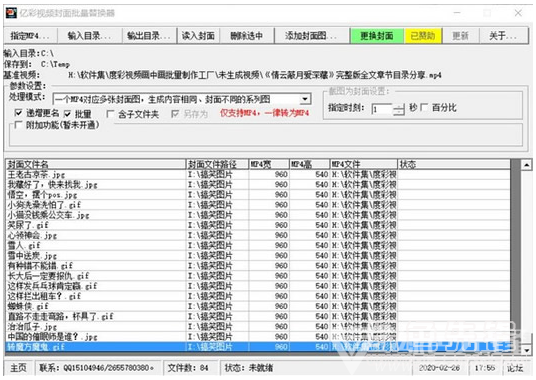
Task: Click 主页 in the status bar
Action: coord(18,368)
